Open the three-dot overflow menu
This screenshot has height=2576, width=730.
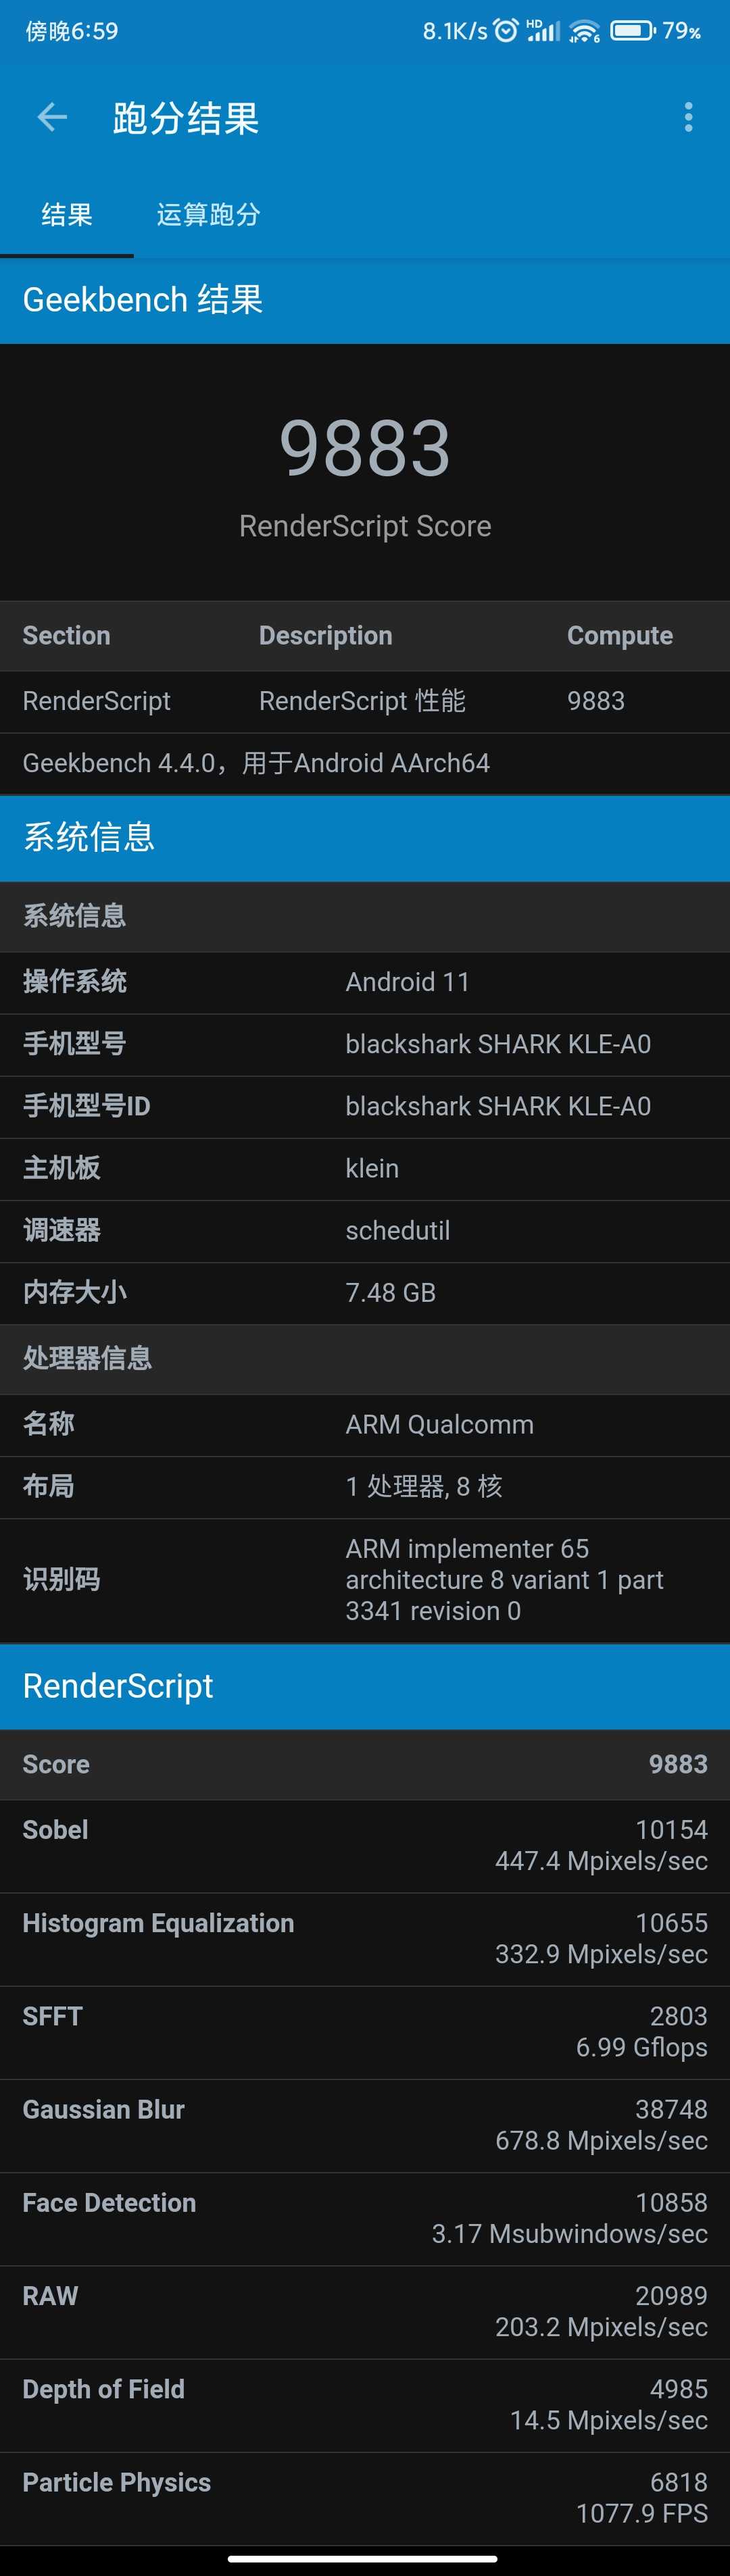point(688,118)
